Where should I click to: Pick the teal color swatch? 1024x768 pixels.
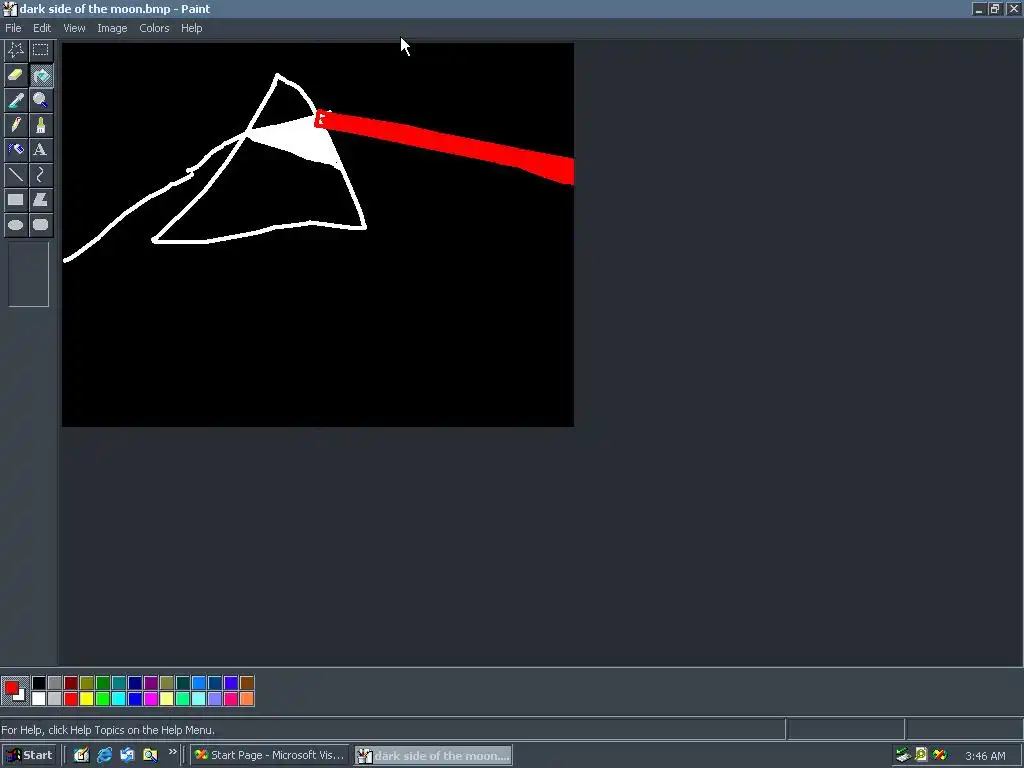click(119, 683)
